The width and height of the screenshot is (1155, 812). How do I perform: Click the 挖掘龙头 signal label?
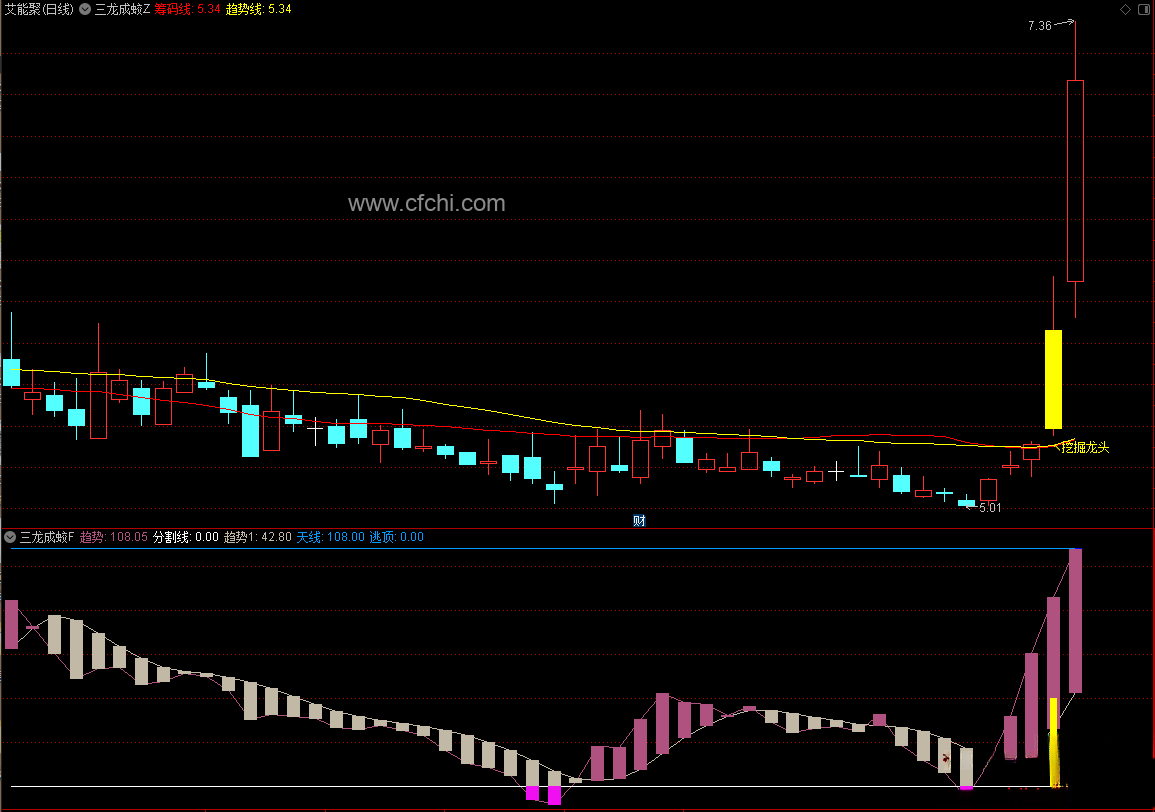pos(1085,447)
